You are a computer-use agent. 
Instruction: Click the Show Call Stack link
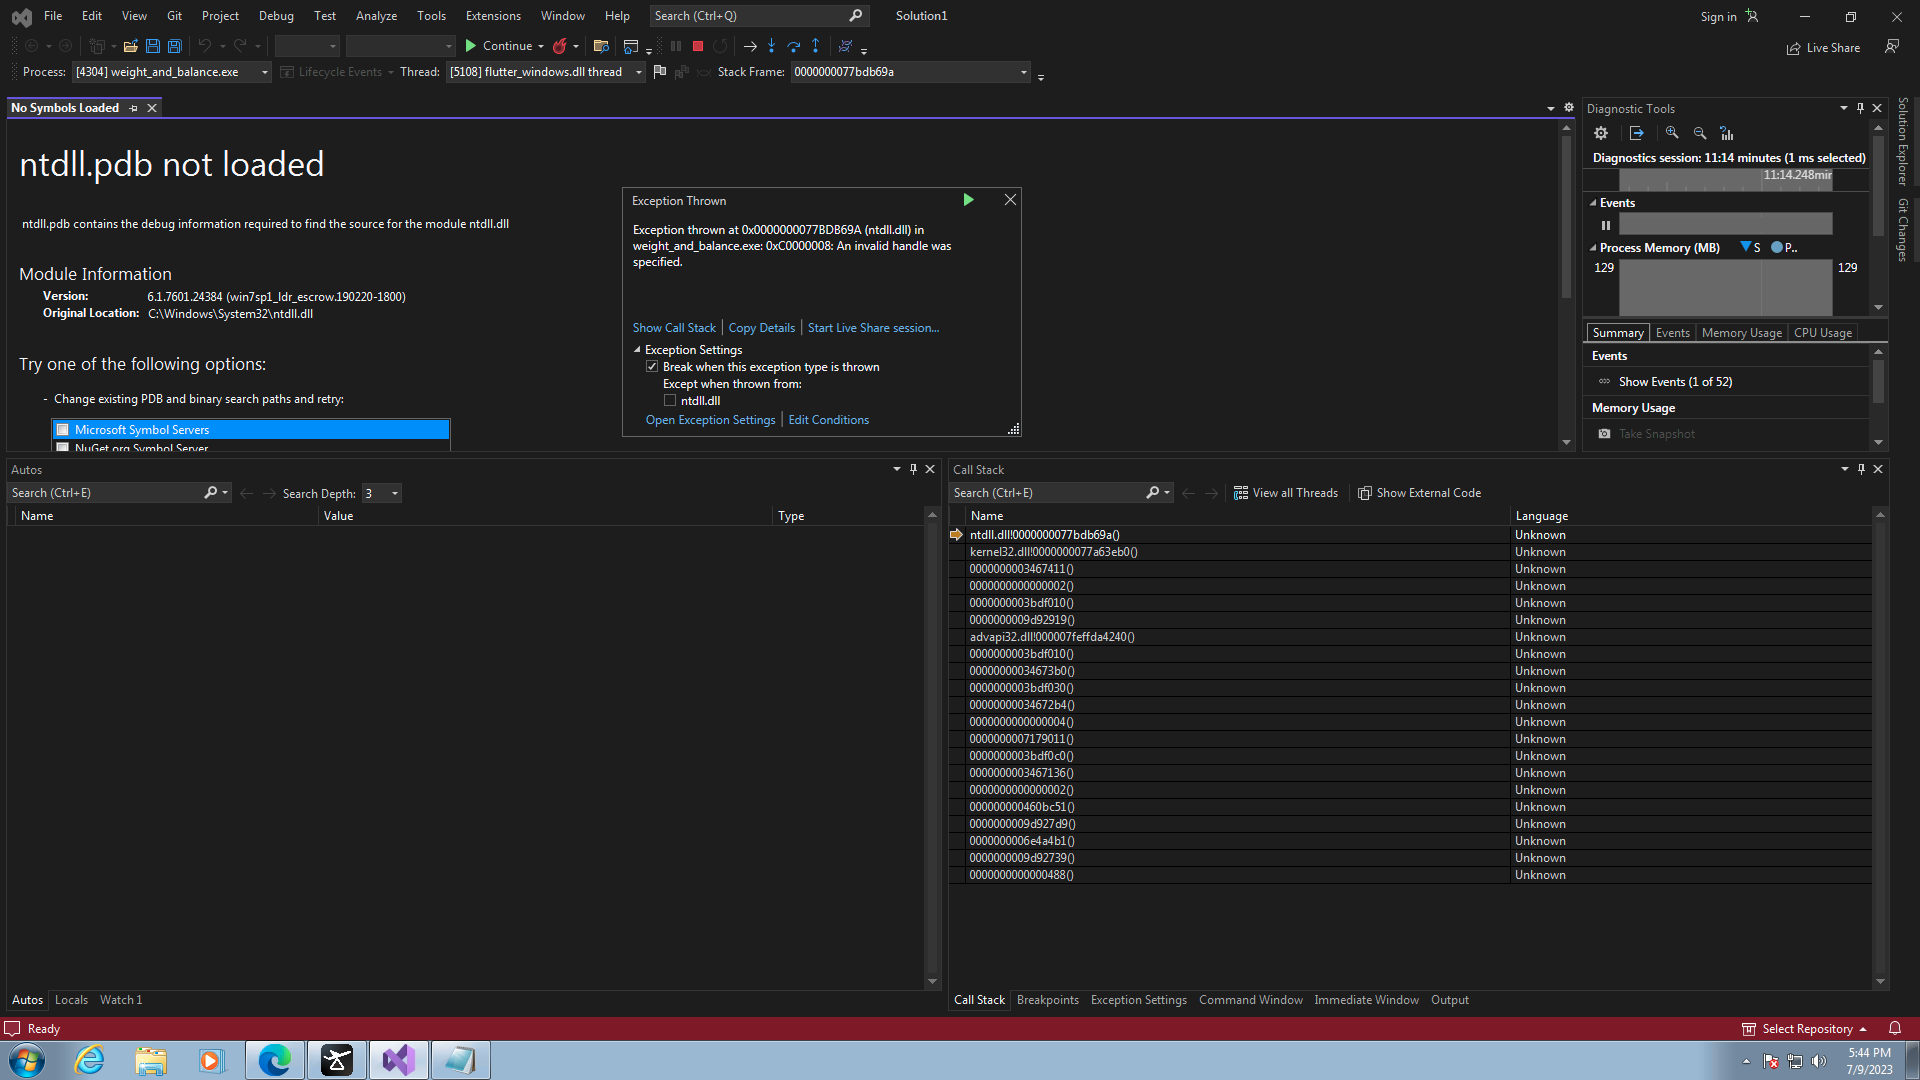673,327
